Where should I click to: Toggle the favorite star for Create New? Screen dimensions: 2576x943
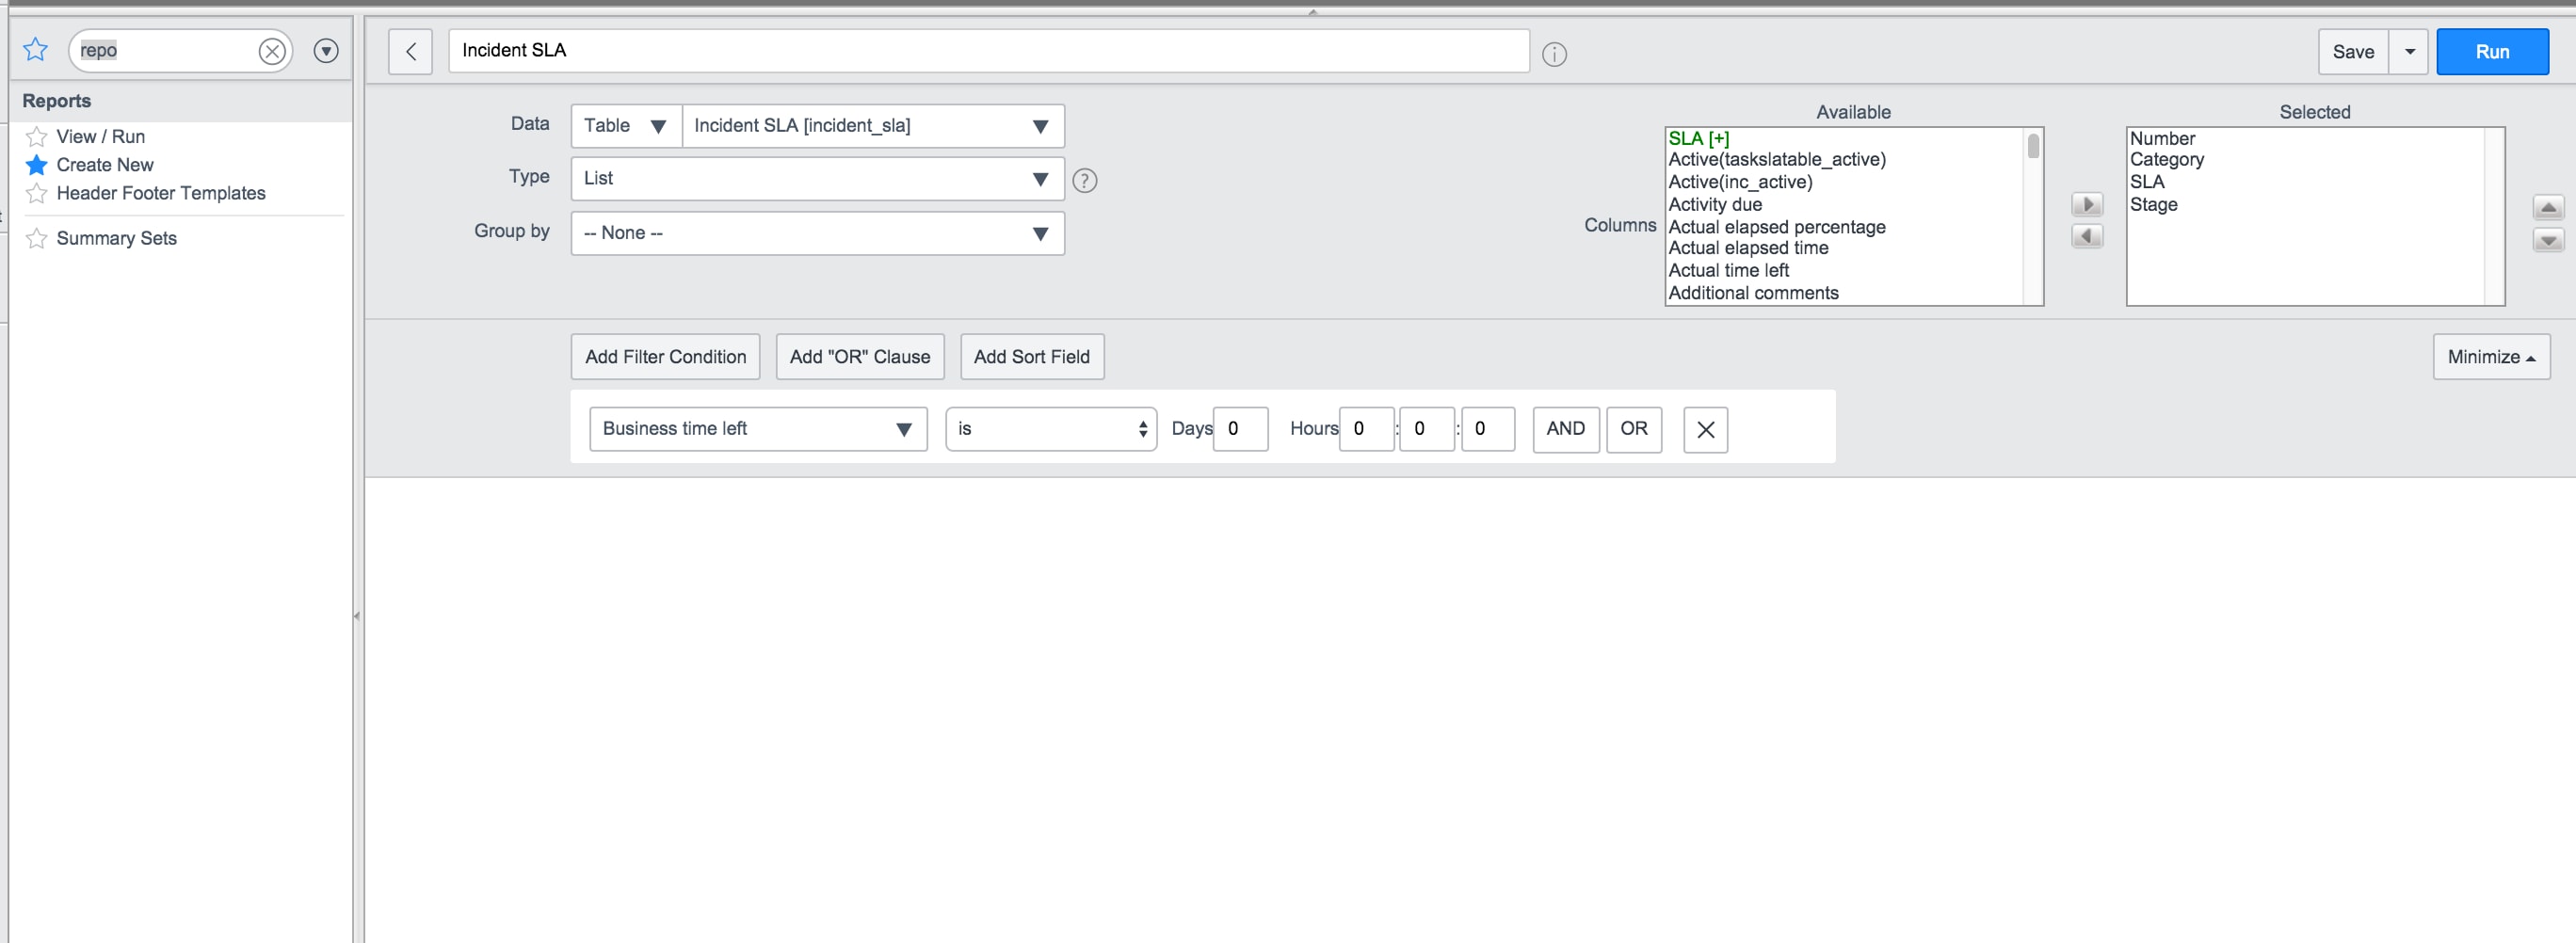coord(36,165)
